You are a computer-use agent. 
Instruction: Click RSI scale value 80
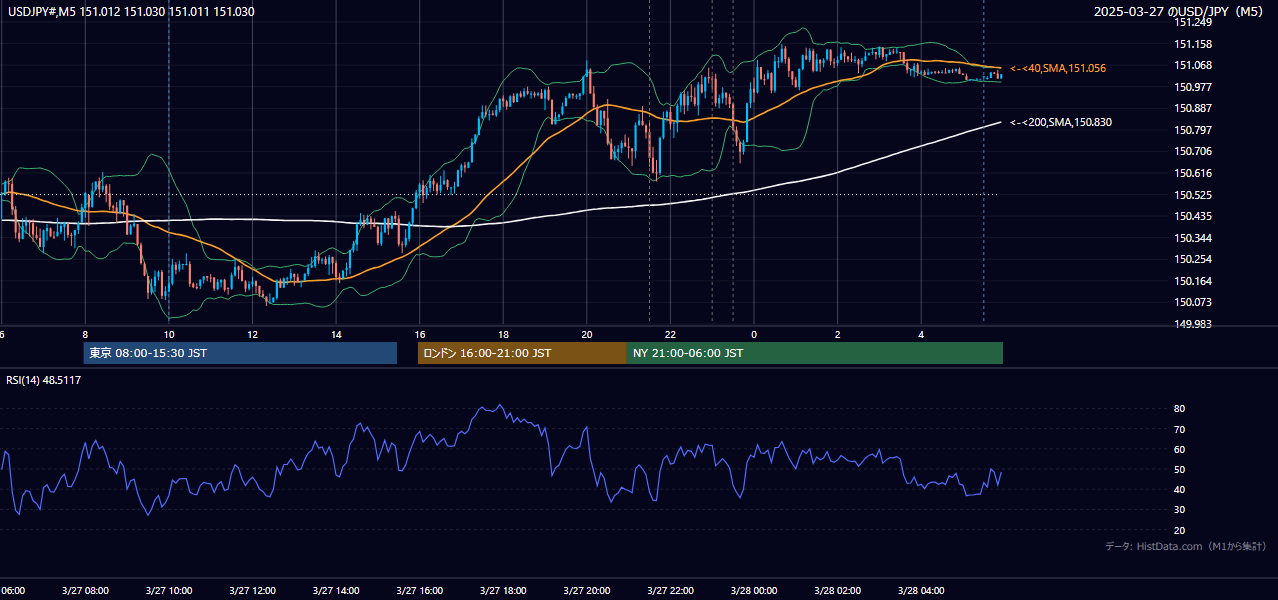[x=1179, y=409]
